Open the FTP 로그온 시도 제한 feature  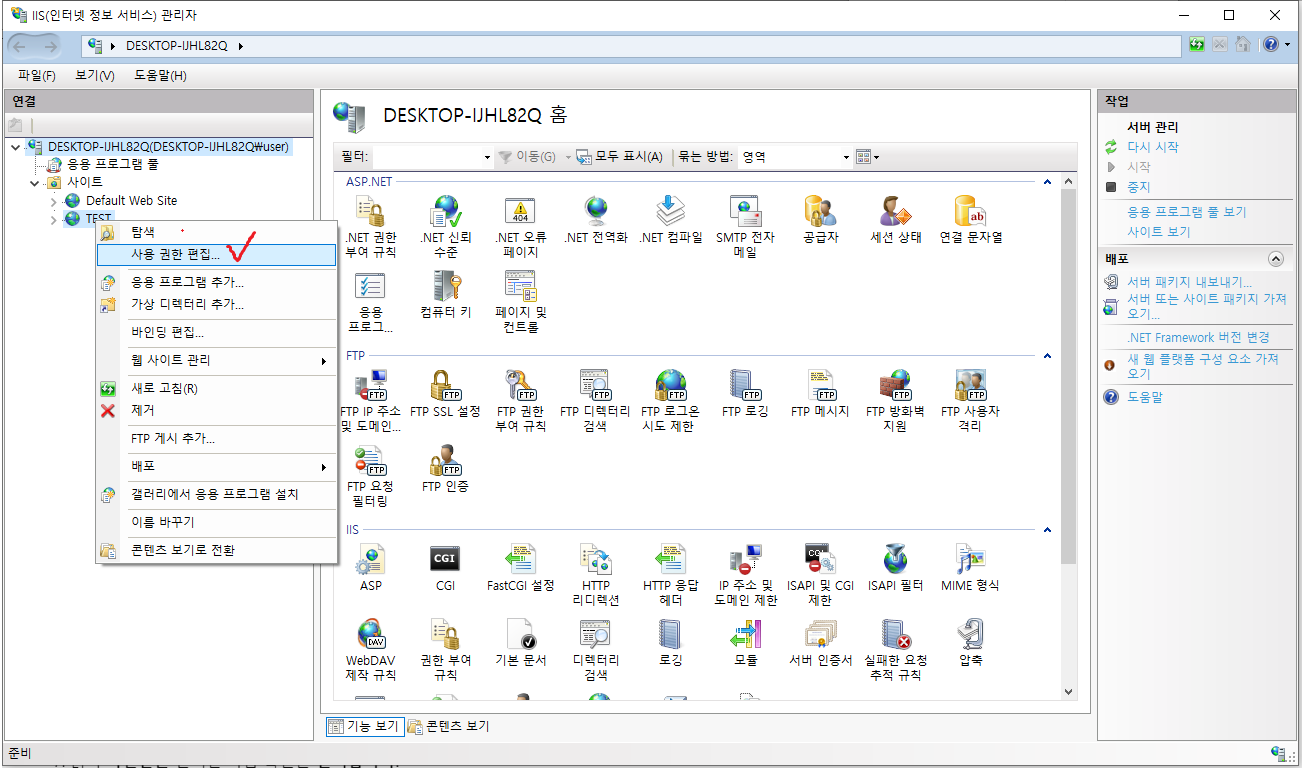670,400
